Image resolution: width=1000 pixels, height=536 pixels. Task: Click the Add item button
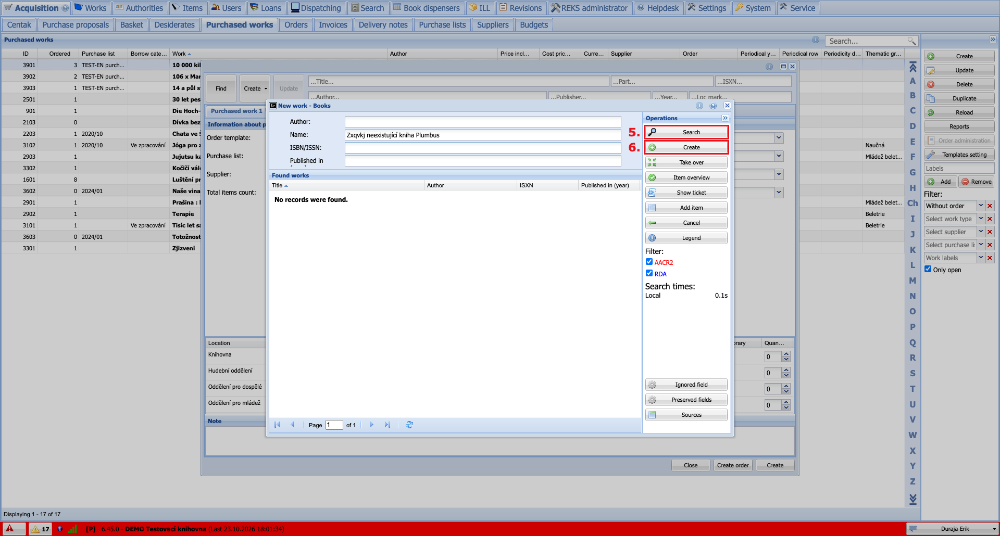[x=686, y=207]
